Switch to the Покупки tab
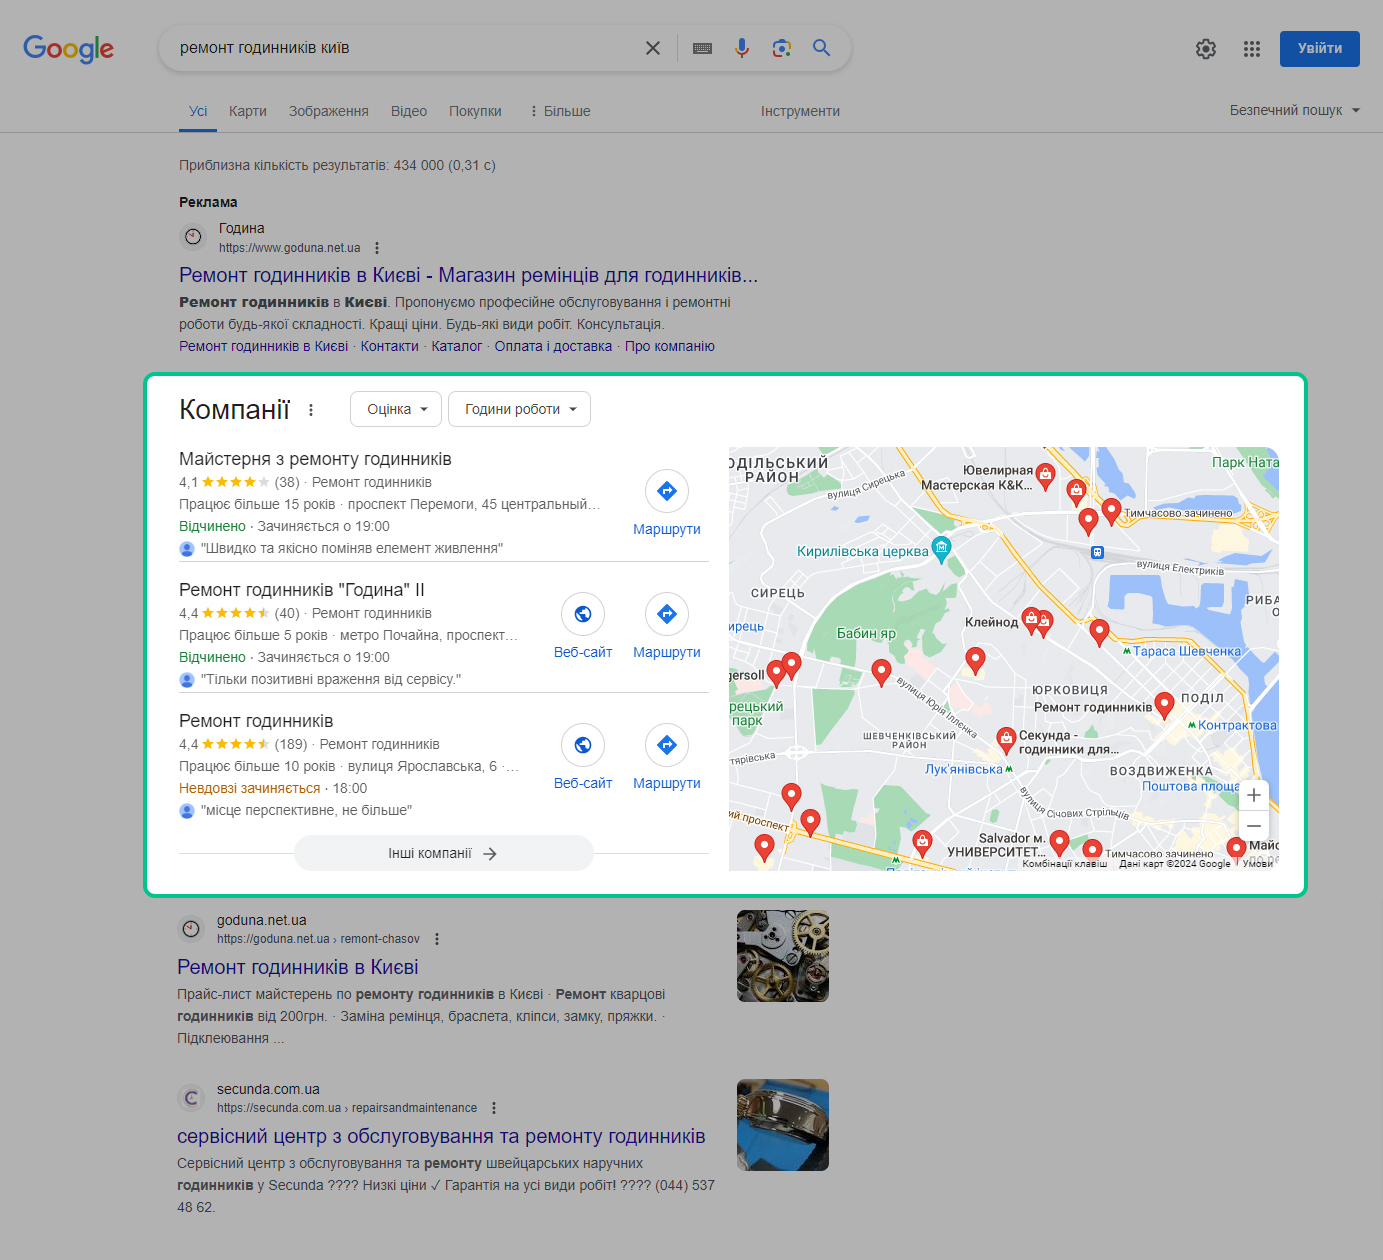Screen dimensions: 1383x1260 click(x=475, y=111)
